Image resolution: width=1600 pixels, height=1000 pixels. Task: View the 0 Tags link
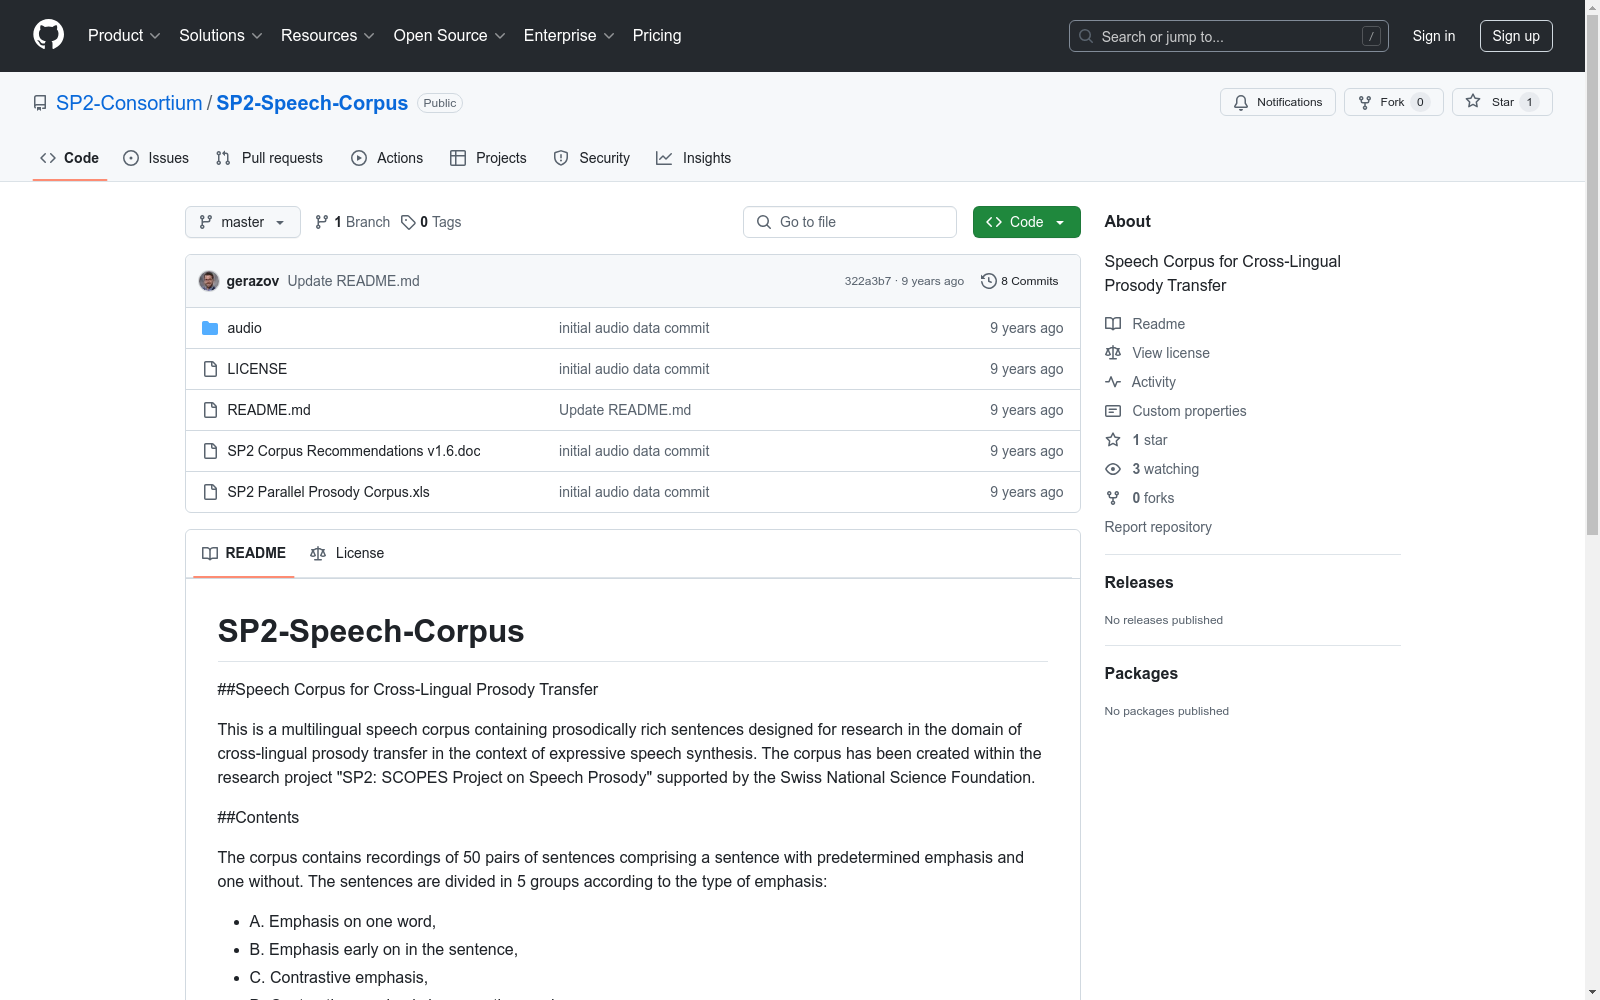431,222
